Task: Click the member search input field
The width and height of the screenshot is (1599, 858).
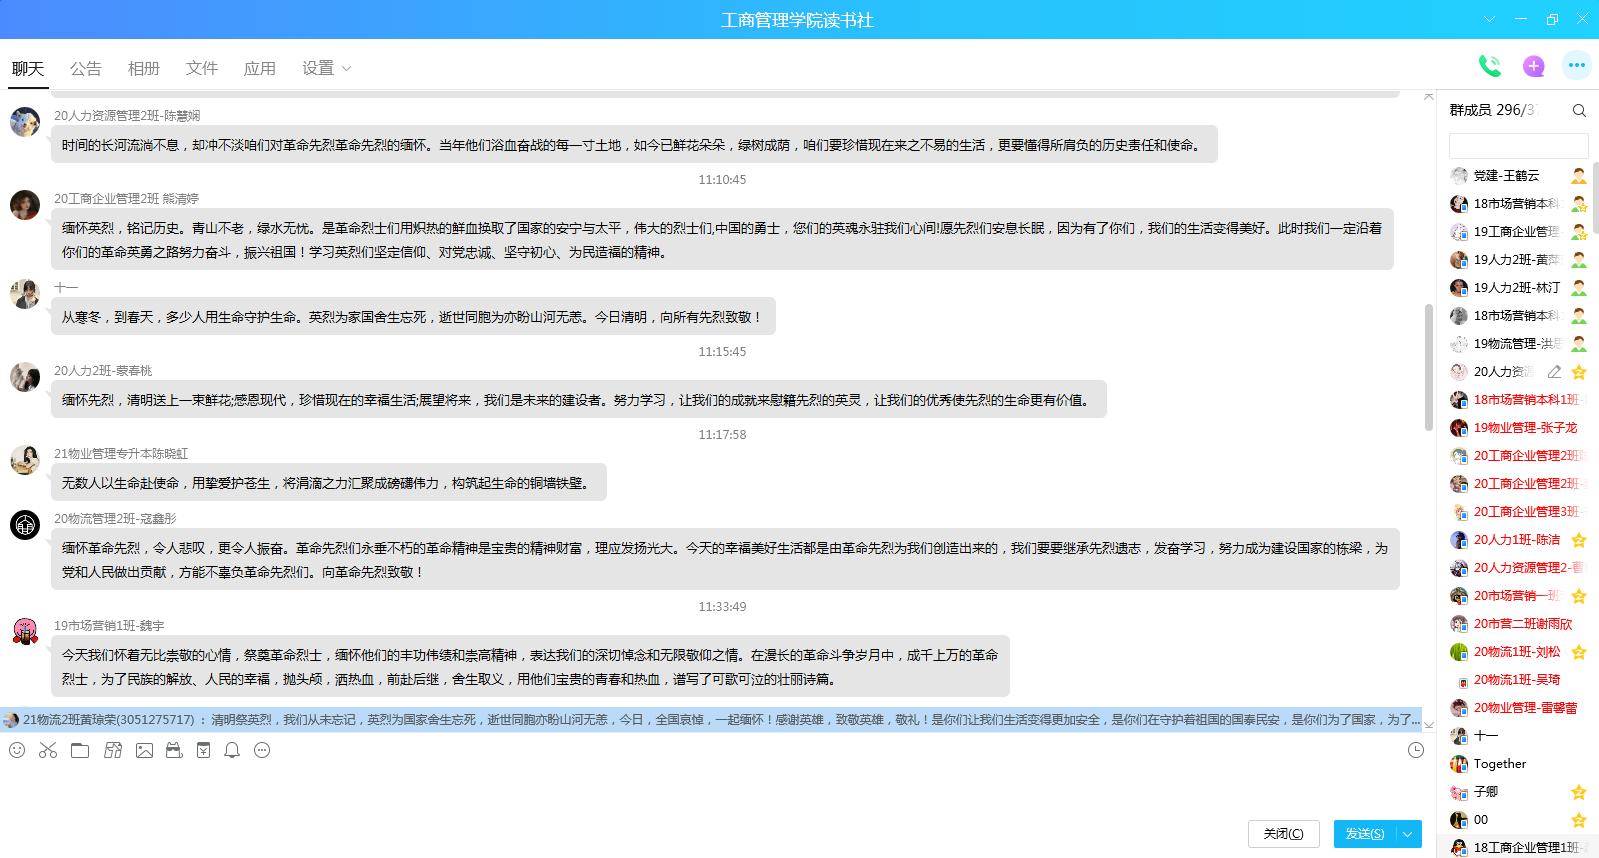Action: 1517,145
